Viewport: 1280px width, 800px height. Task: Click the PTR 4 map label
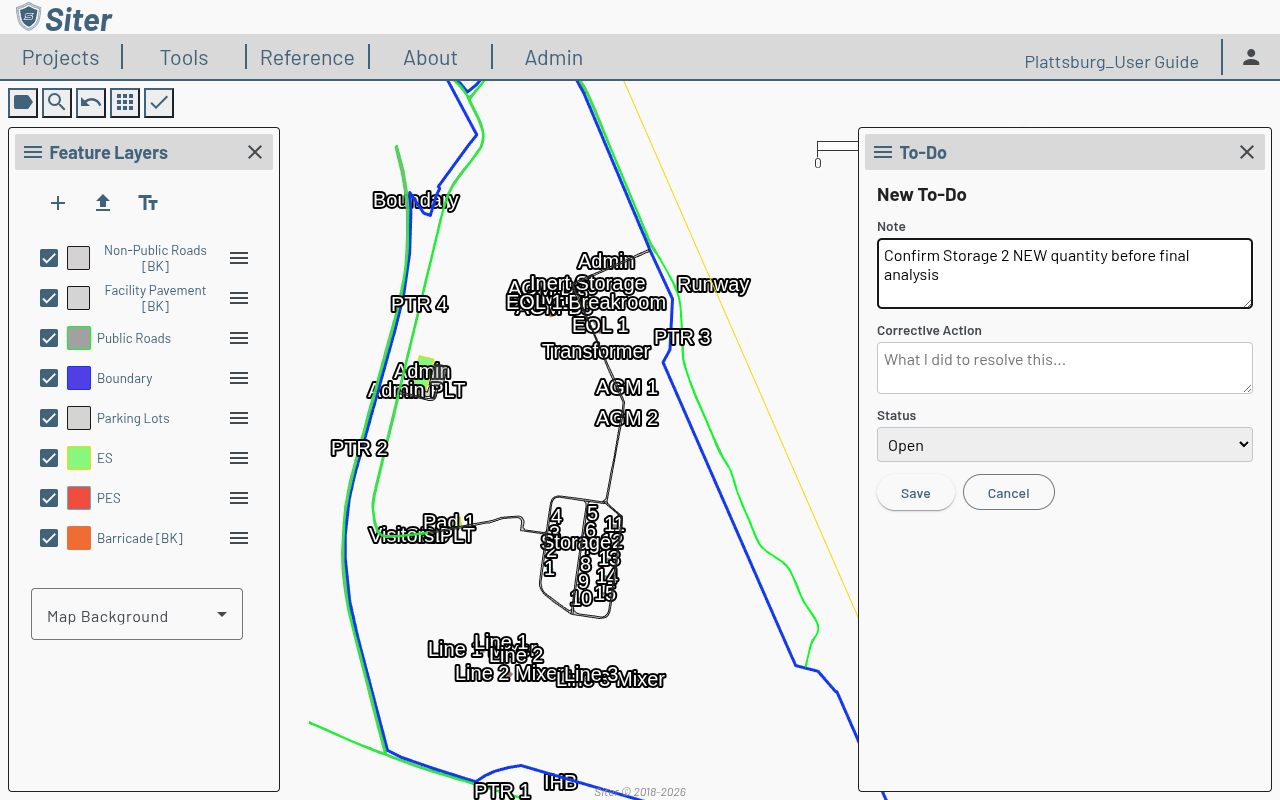click(419, 304)
